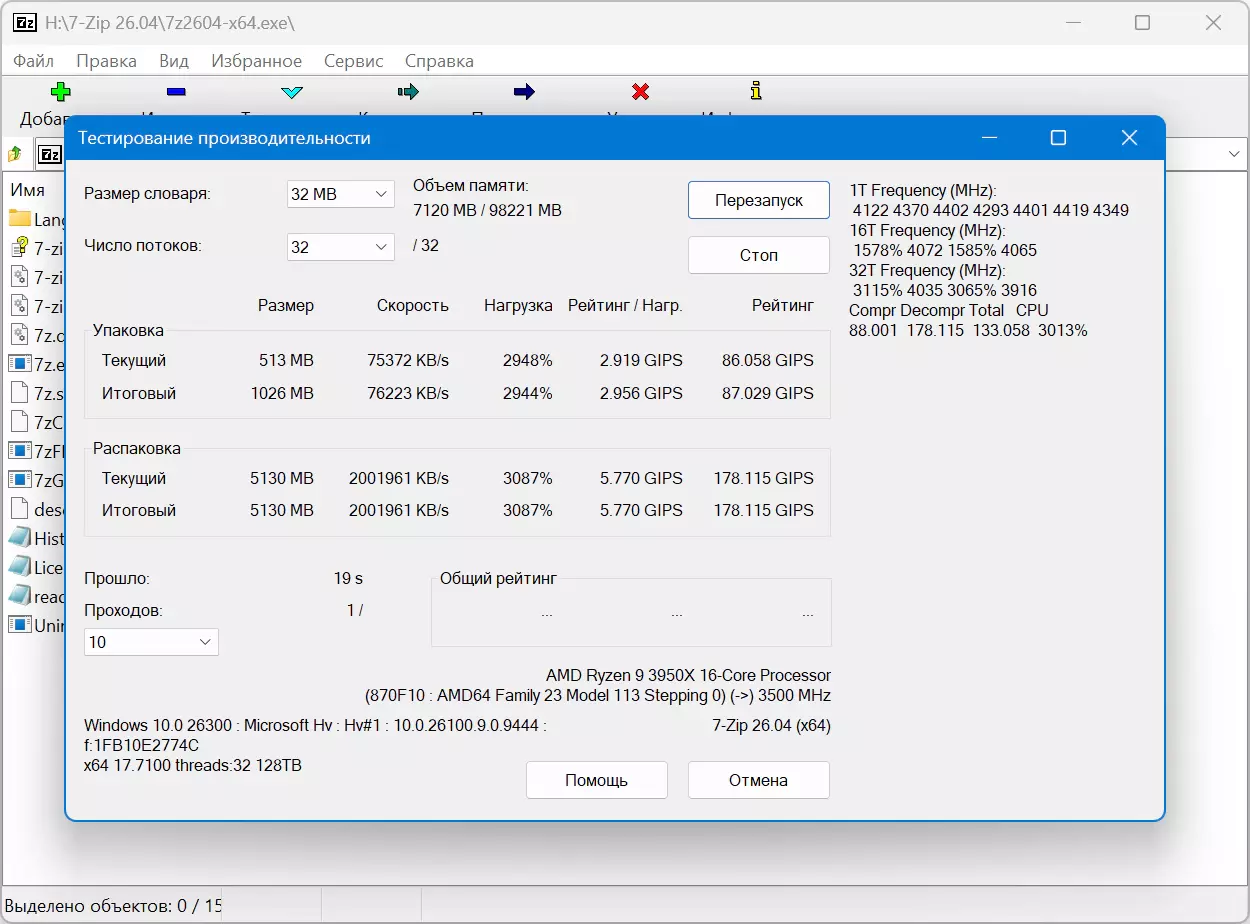Select the Unin executable icon in the list
This screenshot has height=924, width=1250.
[20, 625]
